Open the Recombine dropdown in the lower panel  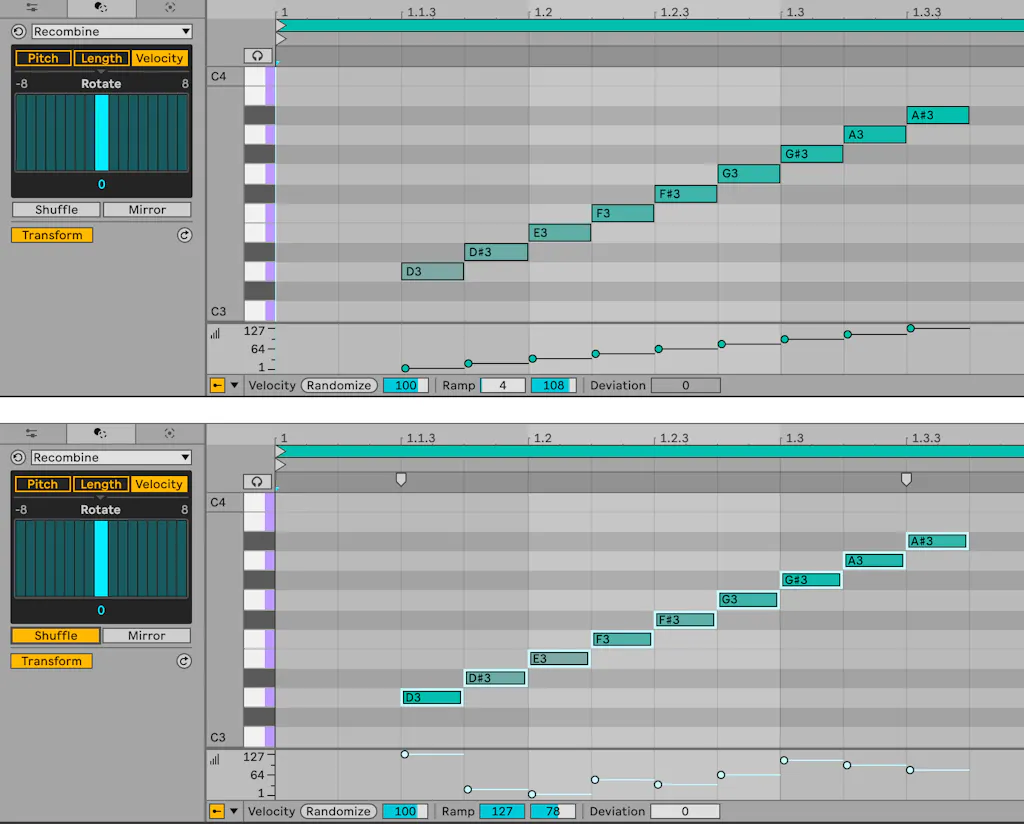(110, 457)
